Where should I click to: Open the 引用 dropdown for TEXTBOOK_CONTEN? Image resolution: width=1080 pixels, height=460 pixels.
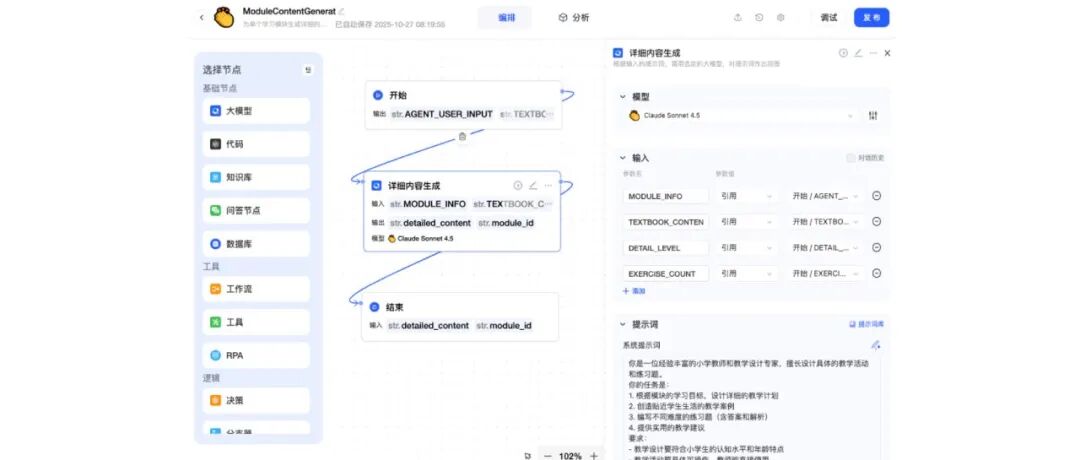(x=747, y=222)
